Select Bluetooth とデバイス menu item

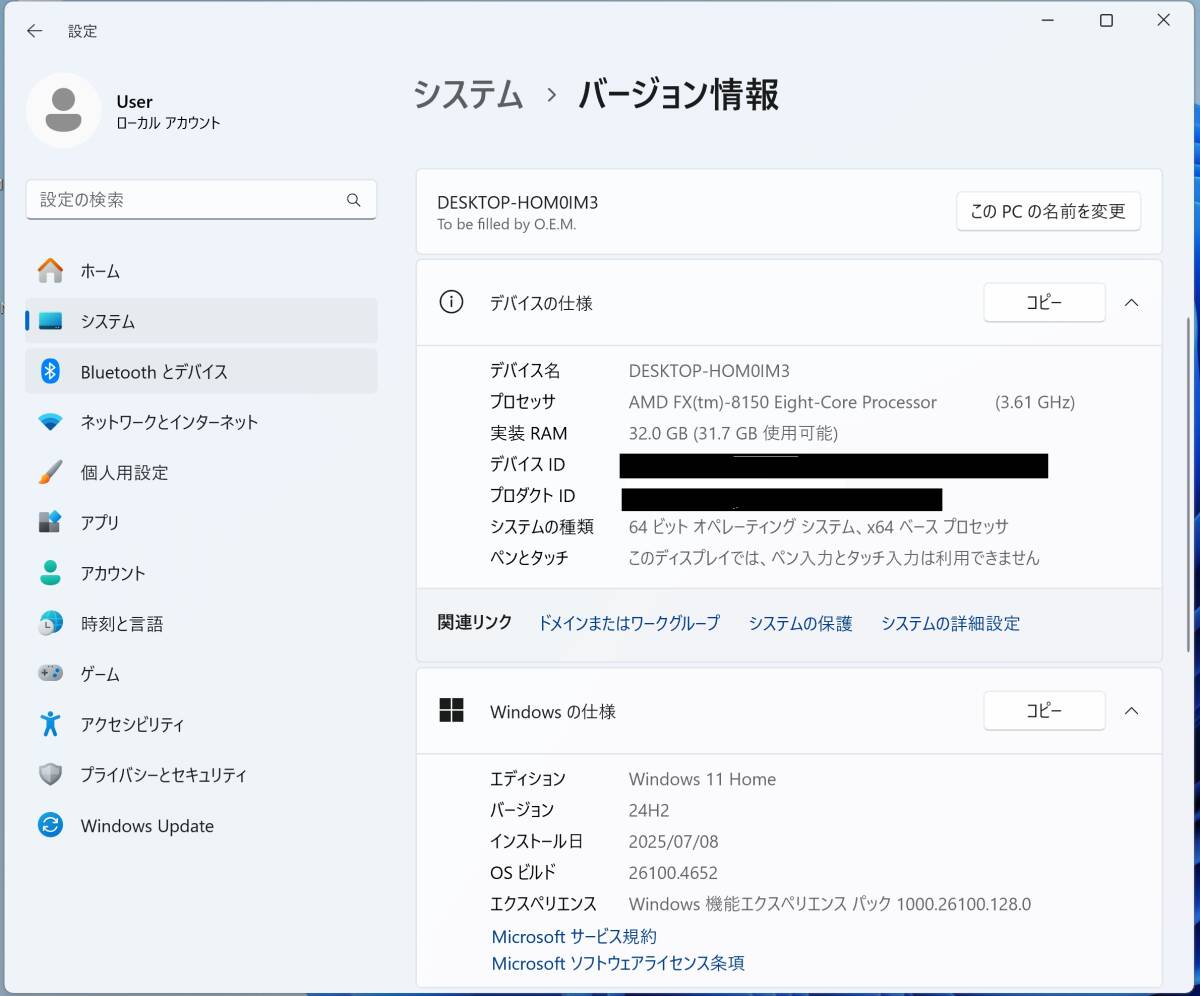coord(201,371)
